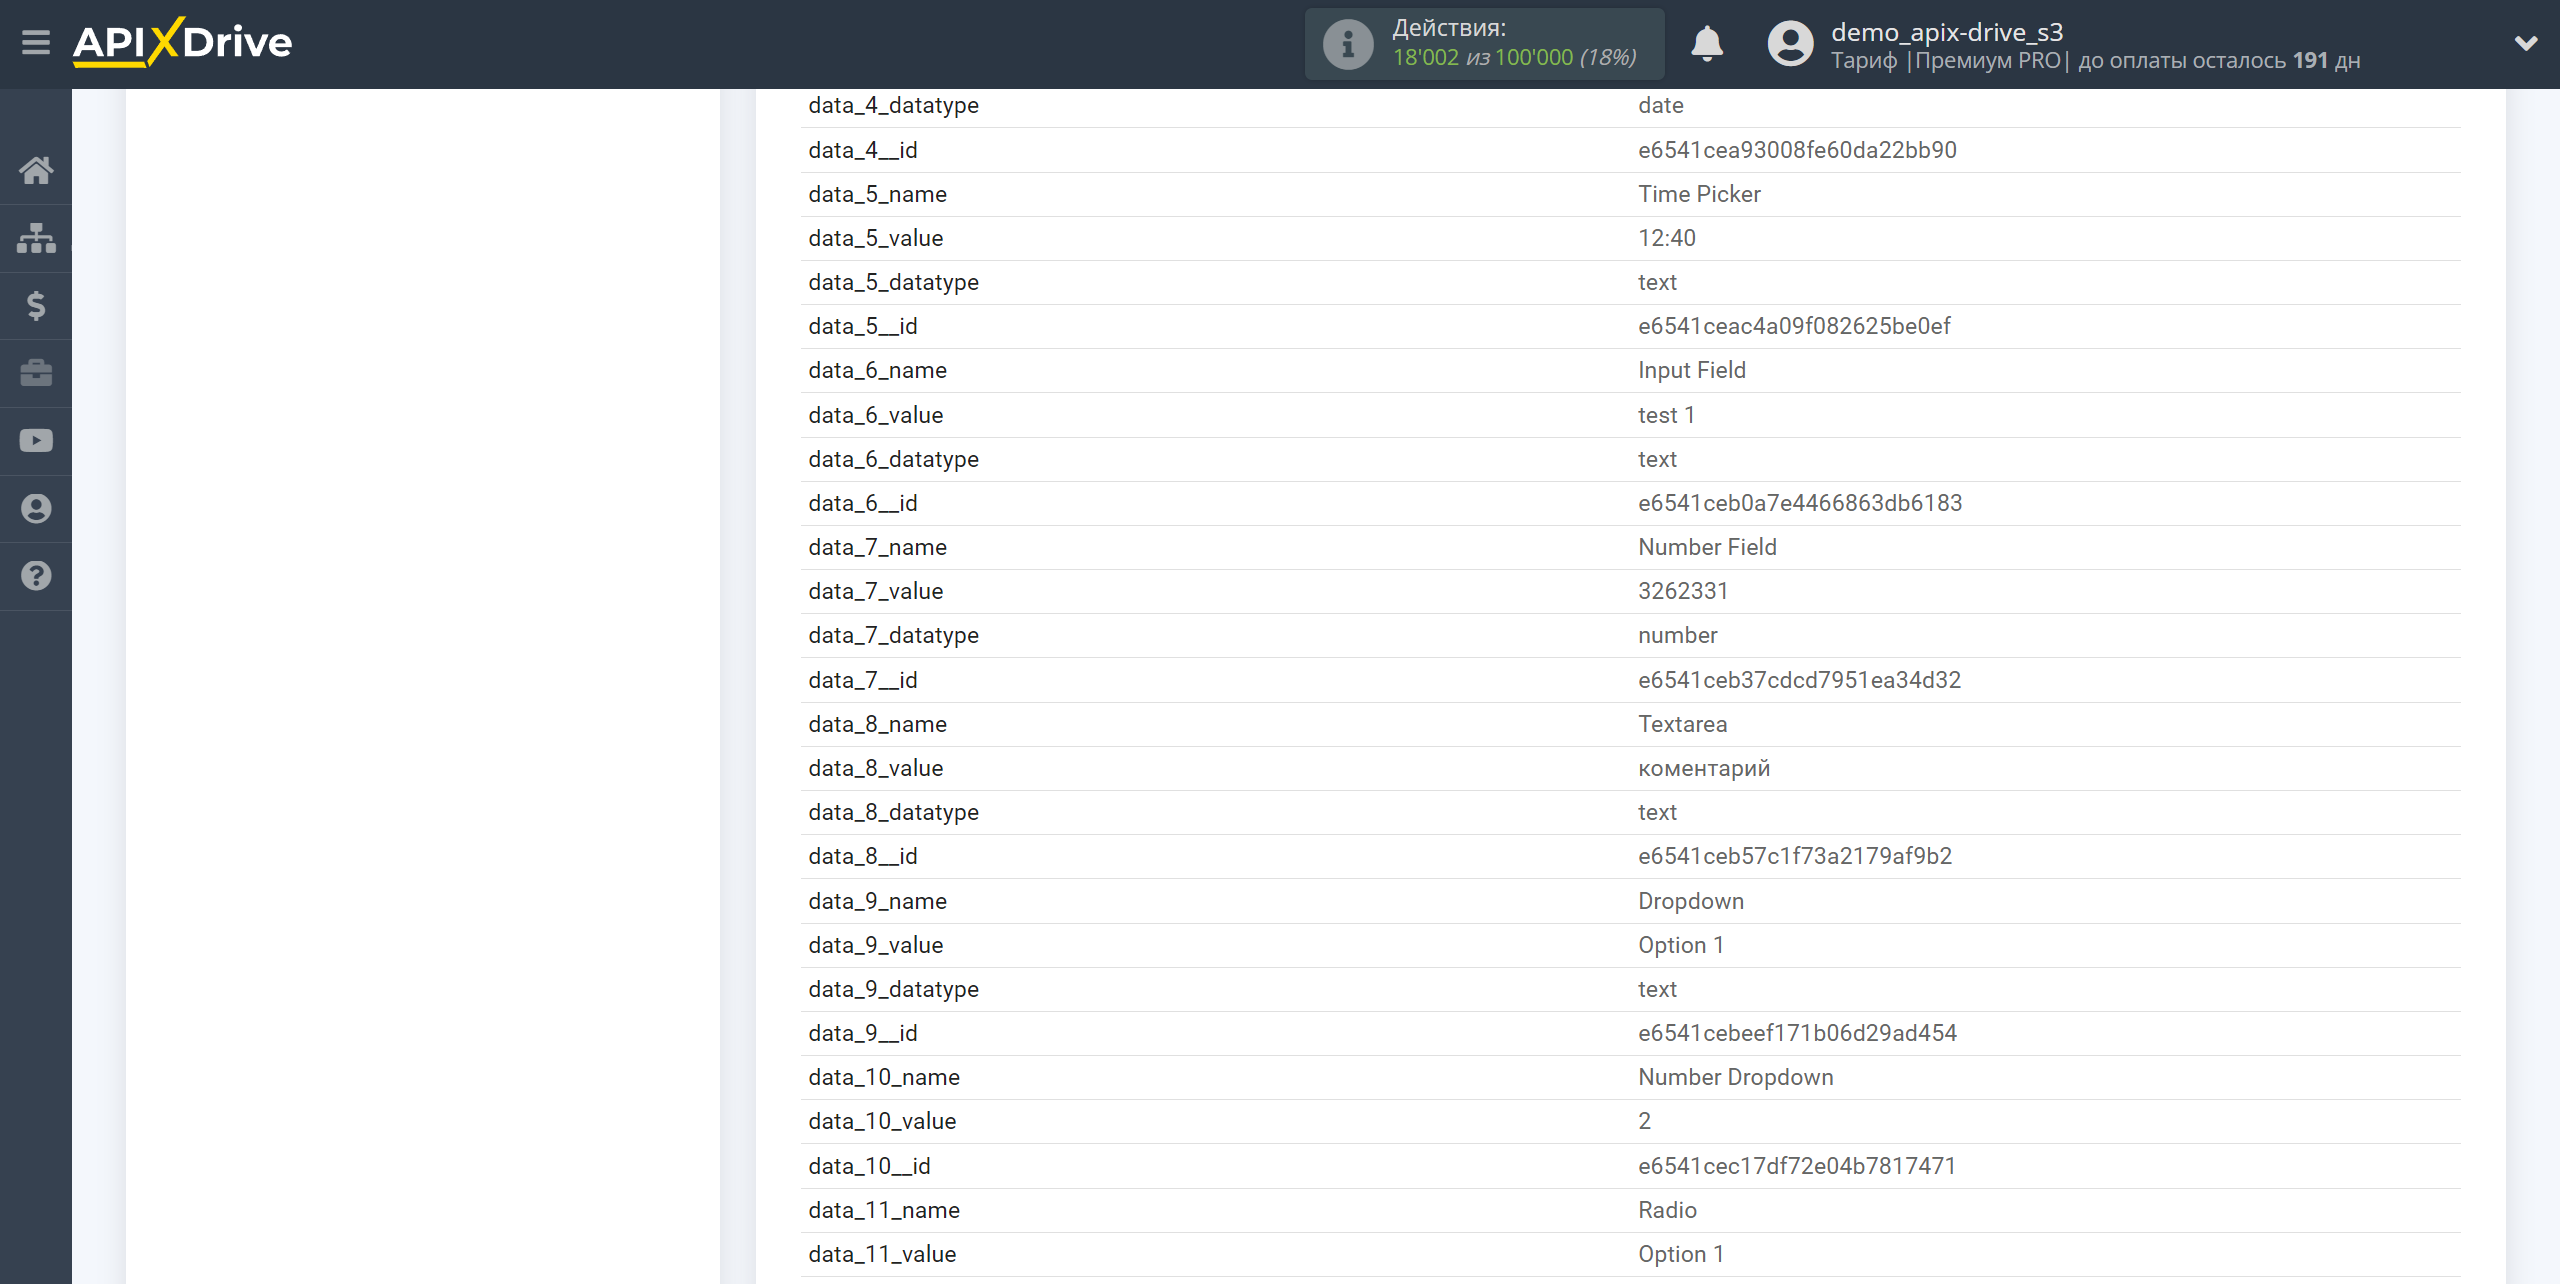Screen dimensions: 2560x1284
Task: Select the 3262331 value
Action: pos(1683,591)
